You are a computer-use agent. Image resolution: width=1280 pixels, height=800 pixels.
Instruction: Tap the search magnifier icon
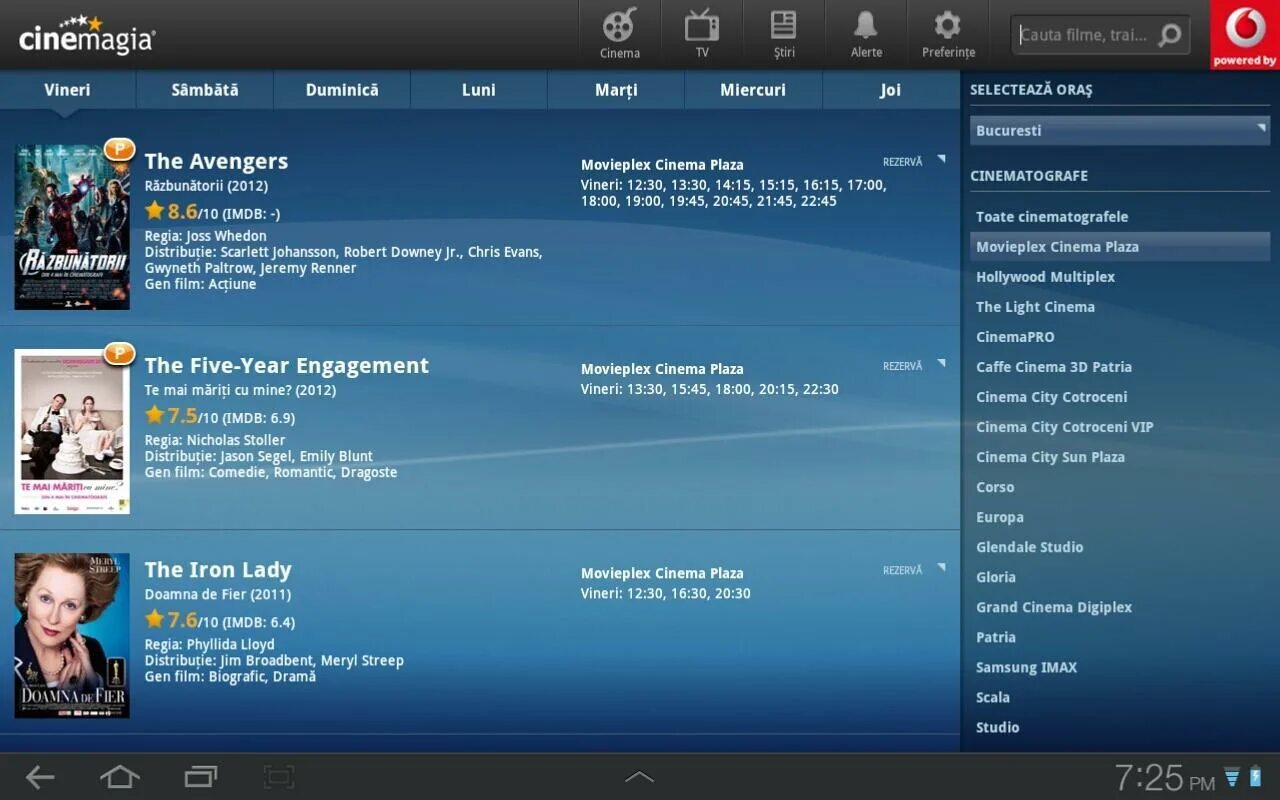(x=1169, y=36)
